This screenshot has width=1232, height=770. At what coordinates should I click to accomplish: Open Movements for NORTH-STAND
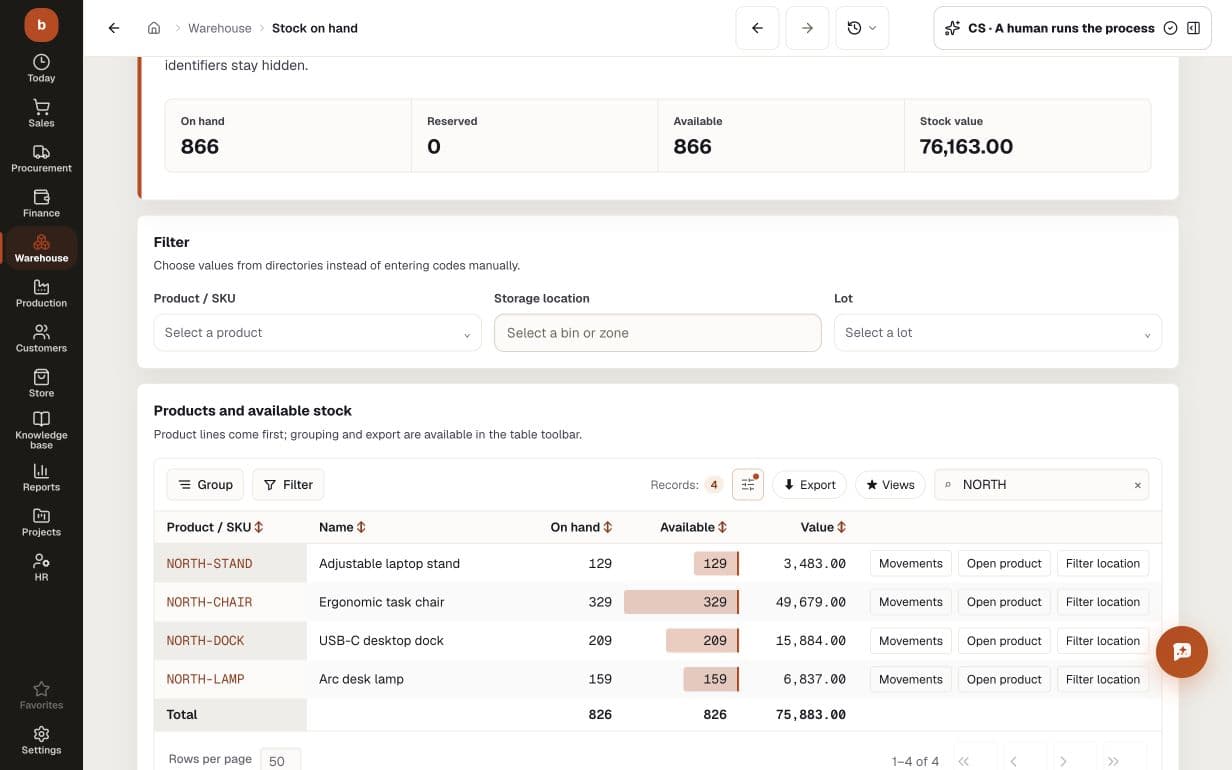(x=911, y=564)
